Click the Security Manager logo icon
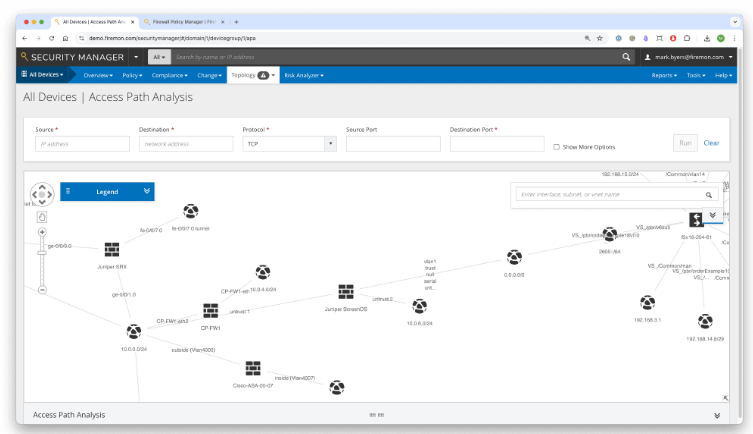This screenshot has width=753, height=434. [24, 57]
